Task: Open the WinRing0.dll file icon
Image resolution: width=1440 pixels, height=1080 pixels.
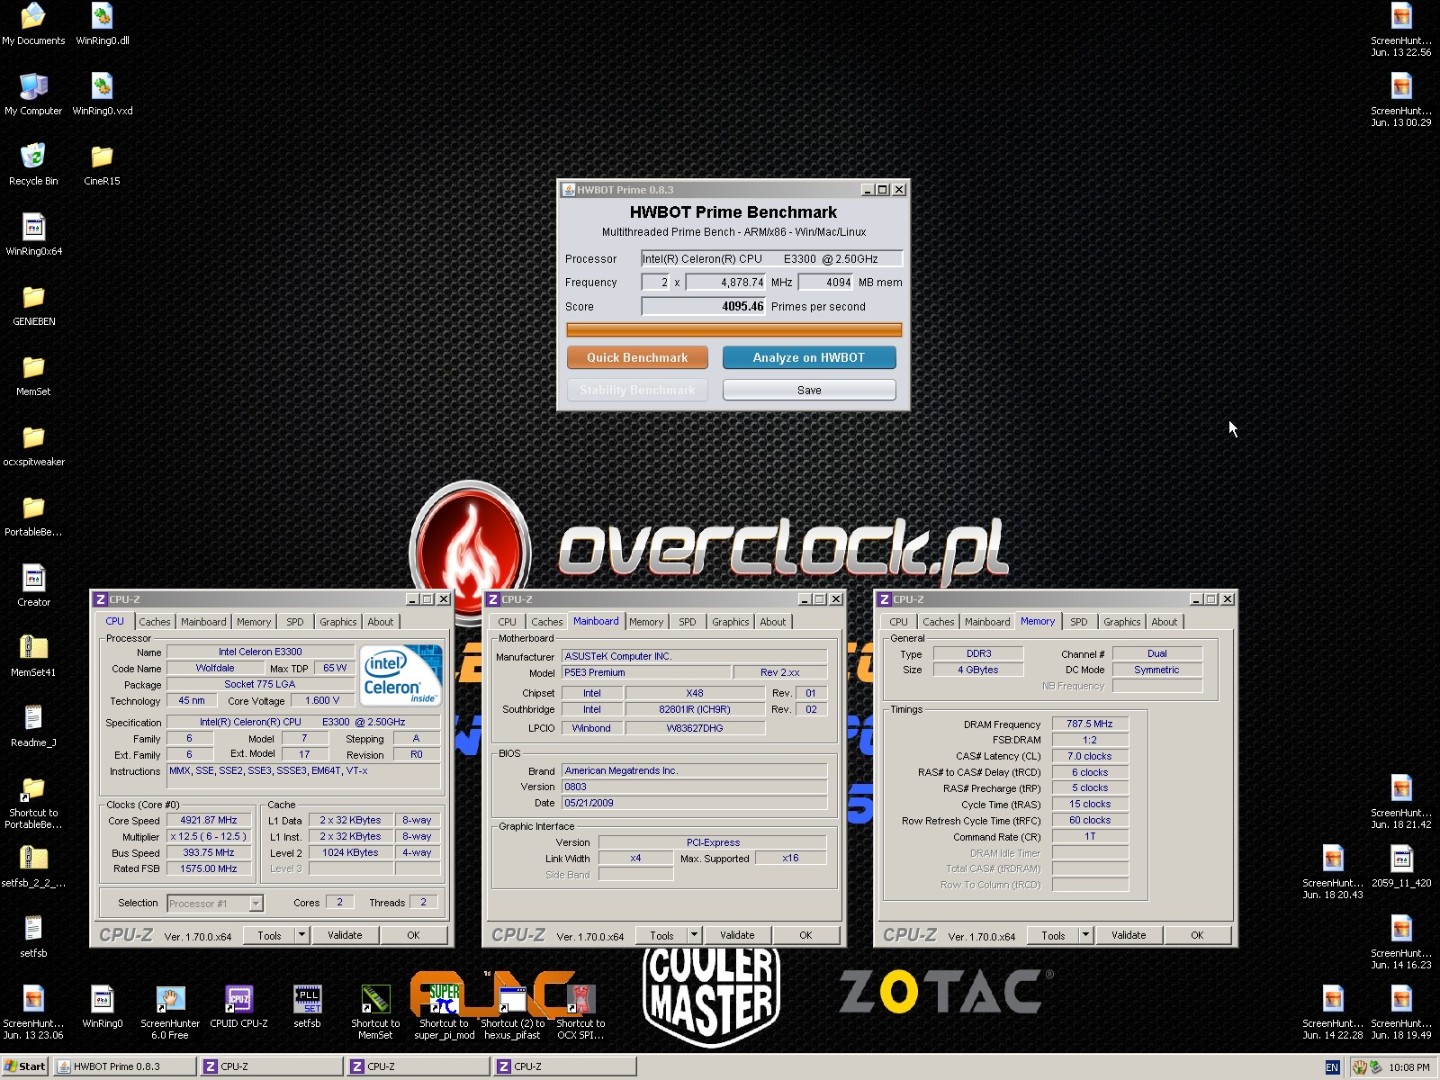Action: tap(102, 24)
